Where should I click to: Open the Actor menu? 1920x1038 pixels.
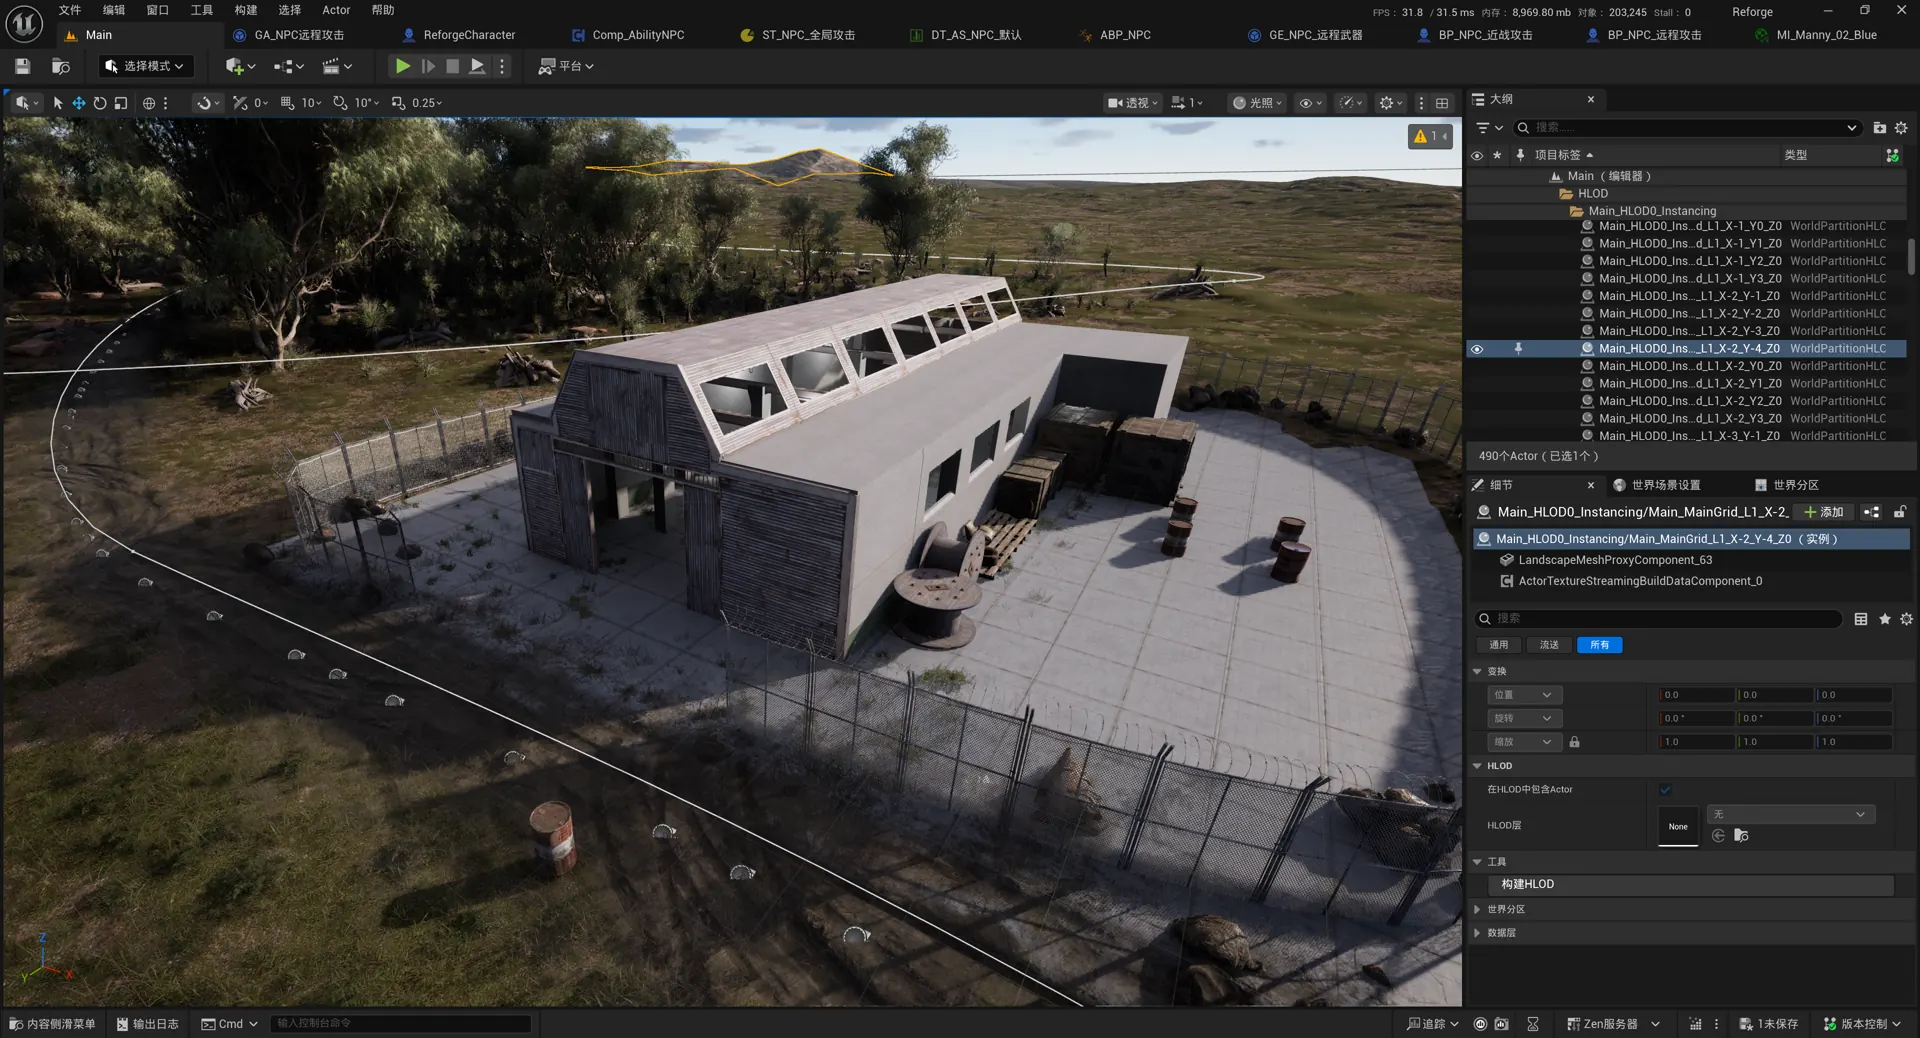point(336,10)
